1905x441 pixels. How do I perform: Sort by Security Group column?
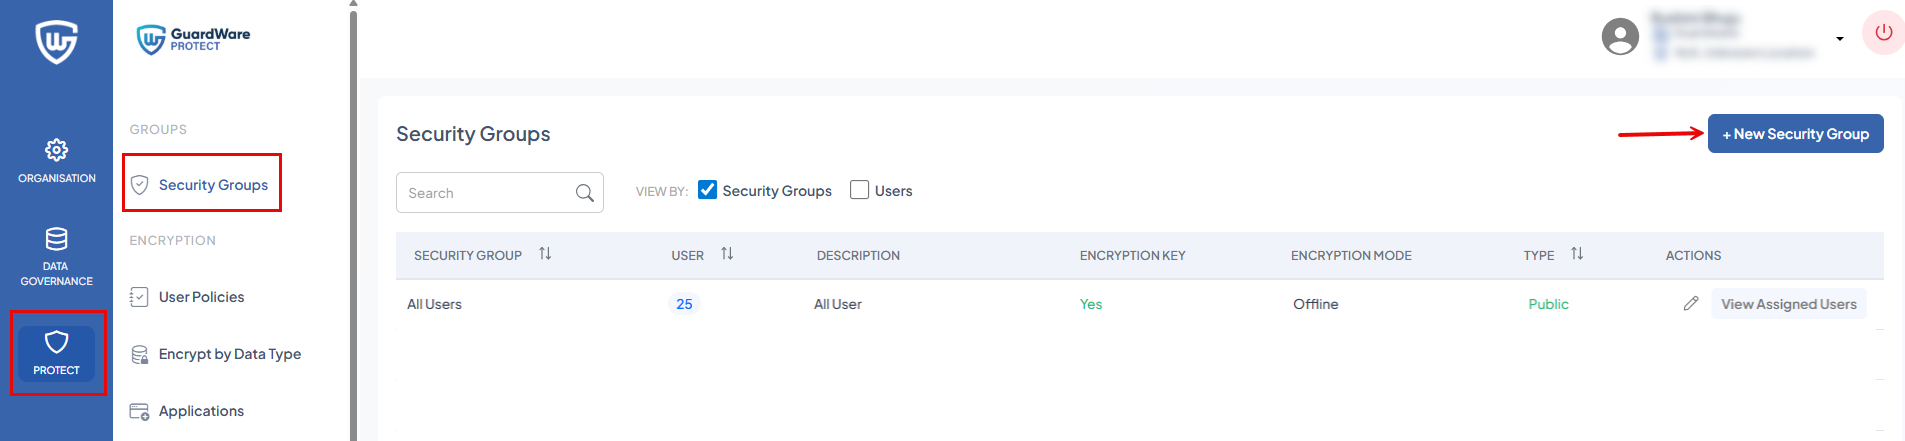(x=545, y=254)
